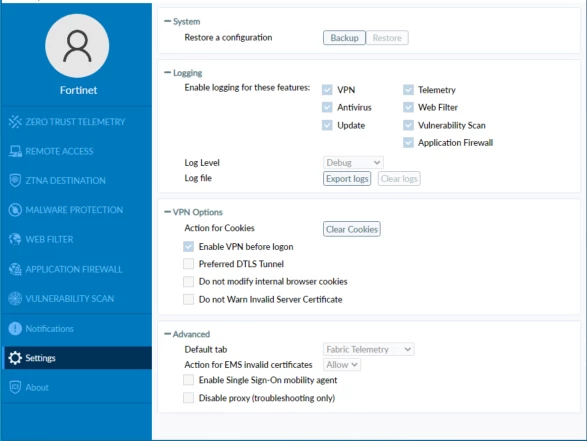The width and height of the screenshot is (587, 441).
Task: Toggle Web Filter logging checkbox
Action: tap(408, 107)
